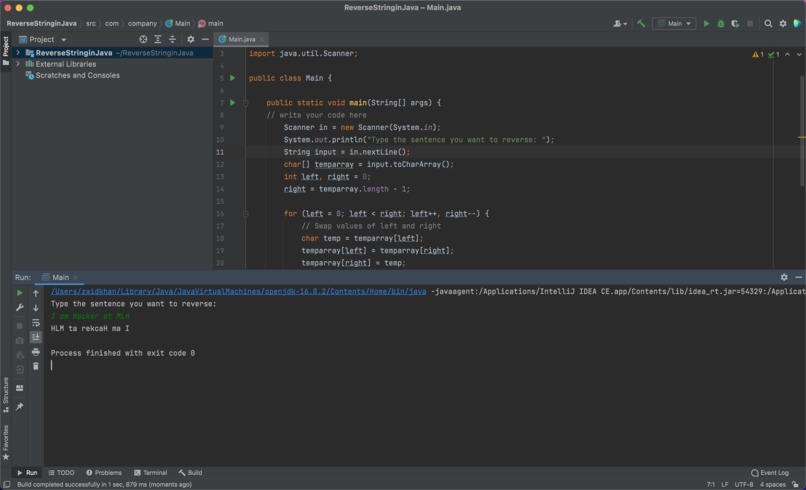806x490 pixels.
Task: Click Collapse All in Project panel
Action: (172, 39)
